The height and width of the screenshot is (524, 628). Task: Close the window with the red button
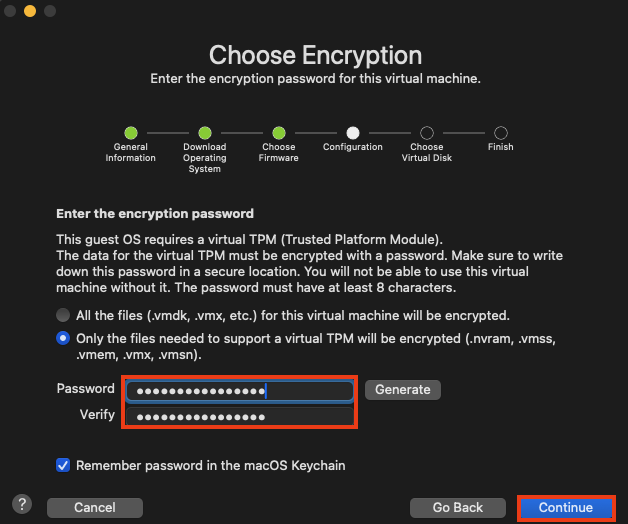(10, 11)
